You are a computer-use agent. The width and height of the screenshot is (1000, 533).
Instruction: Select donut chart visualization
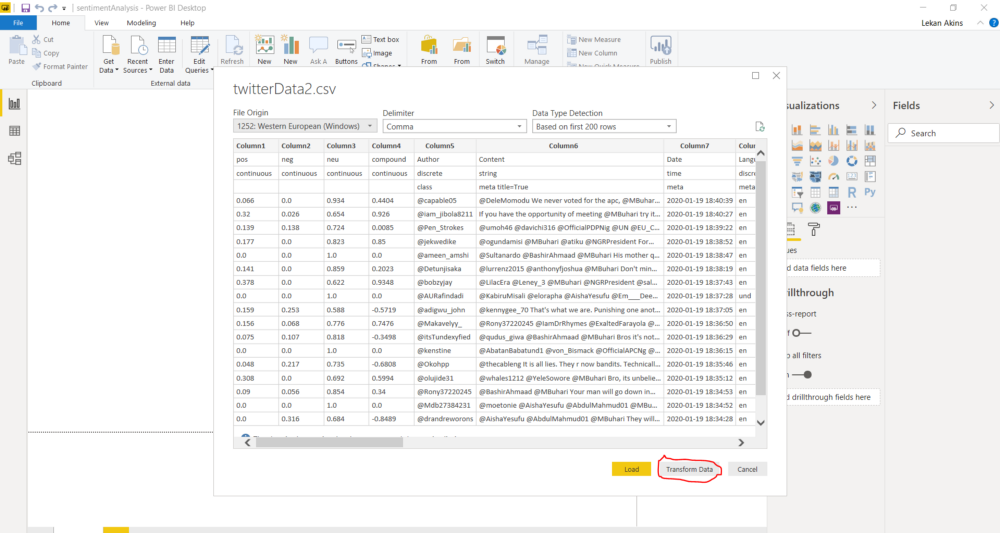[851, 161]
